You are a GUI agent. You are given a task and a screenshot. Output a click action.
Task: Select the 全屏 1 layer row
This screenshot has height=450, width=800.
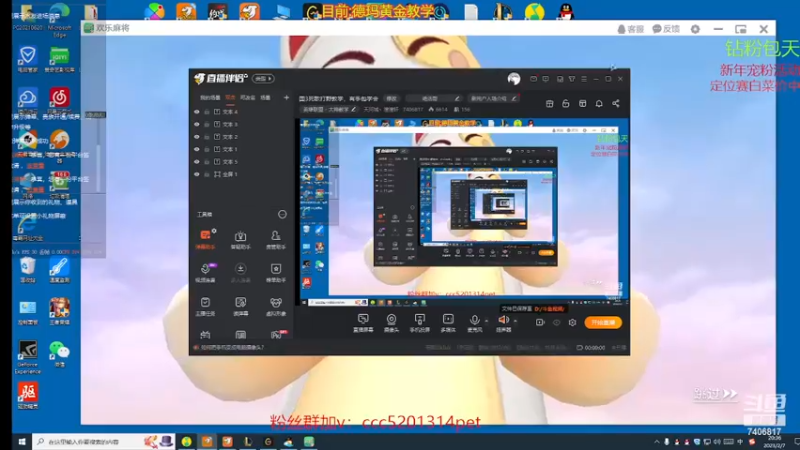(x=240, y=174)
